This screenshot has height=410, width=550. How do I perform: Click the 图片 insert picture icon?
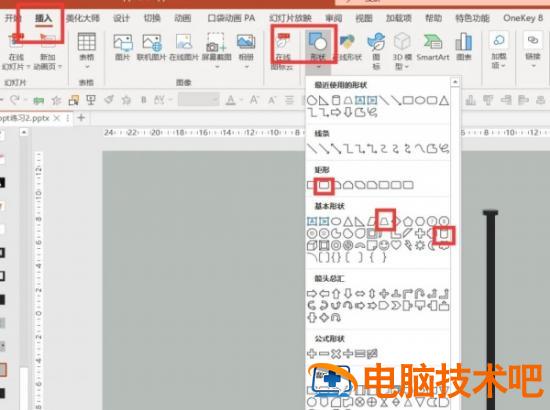122,47
